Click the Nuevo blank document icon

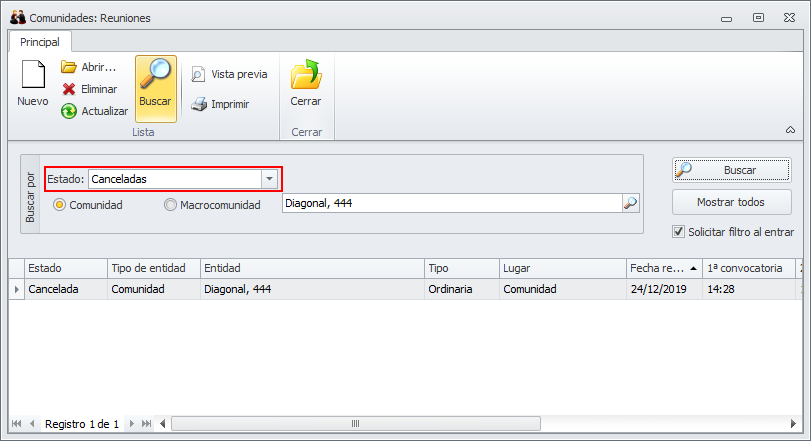pyautogui.click(x=33, y=75)
